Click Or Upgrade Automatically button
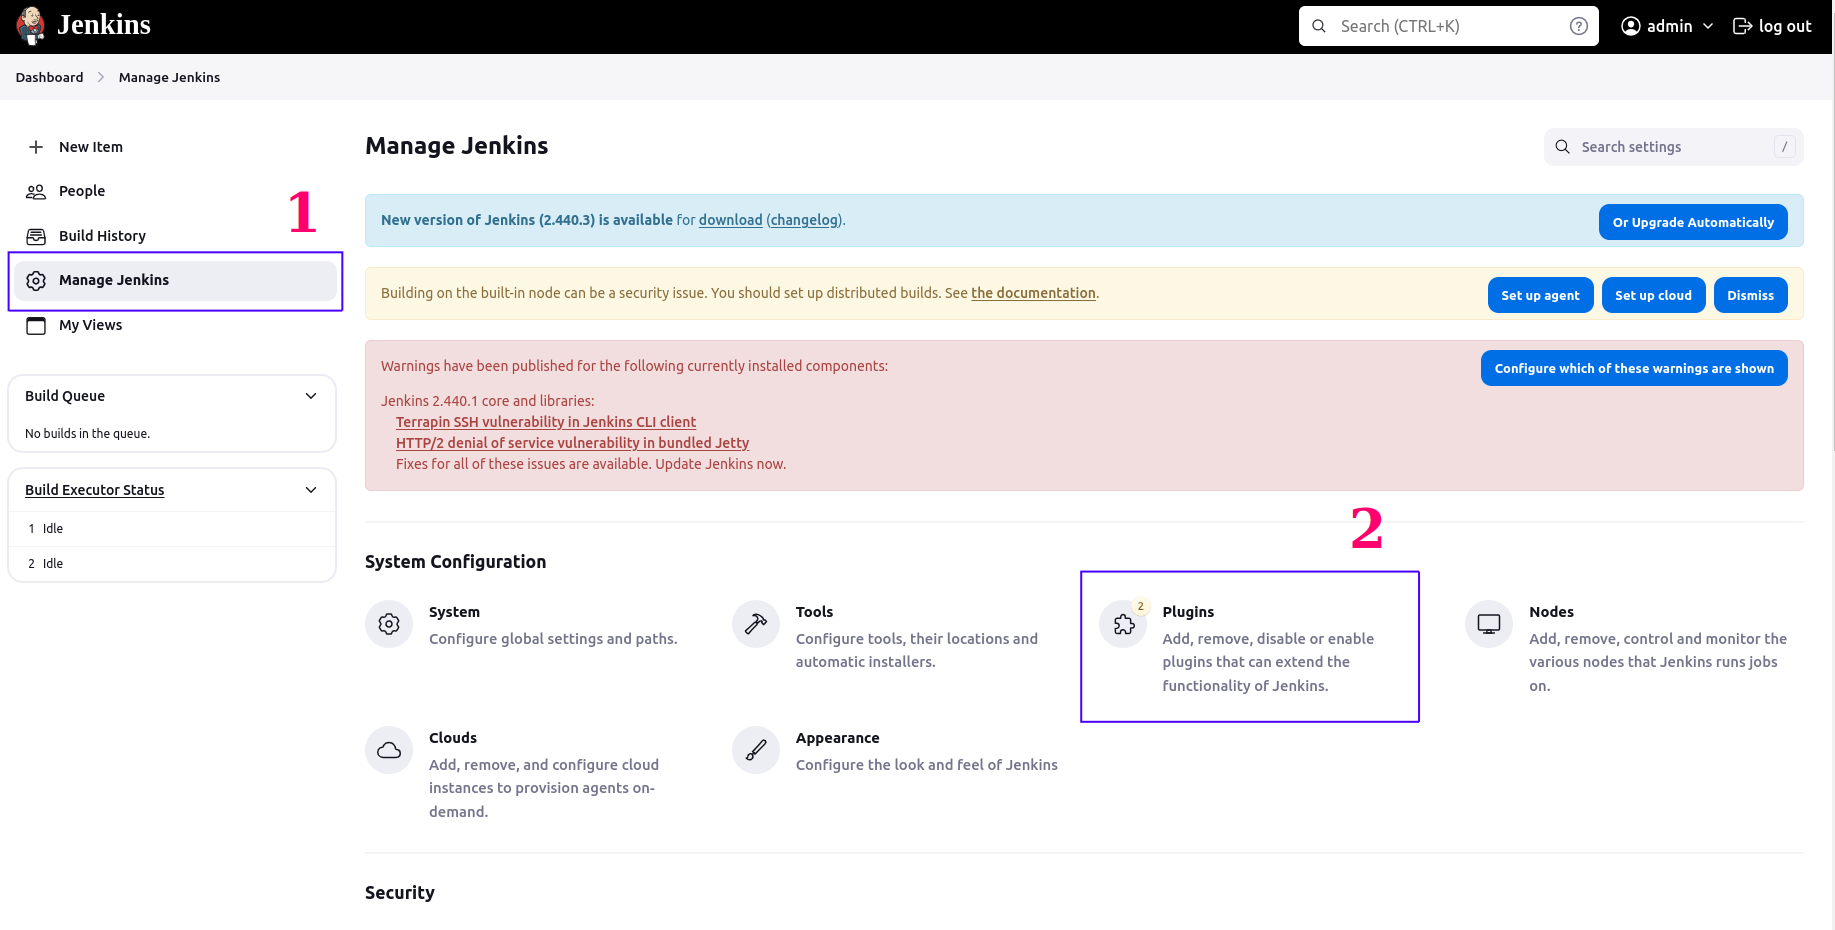 [1693, 222]
